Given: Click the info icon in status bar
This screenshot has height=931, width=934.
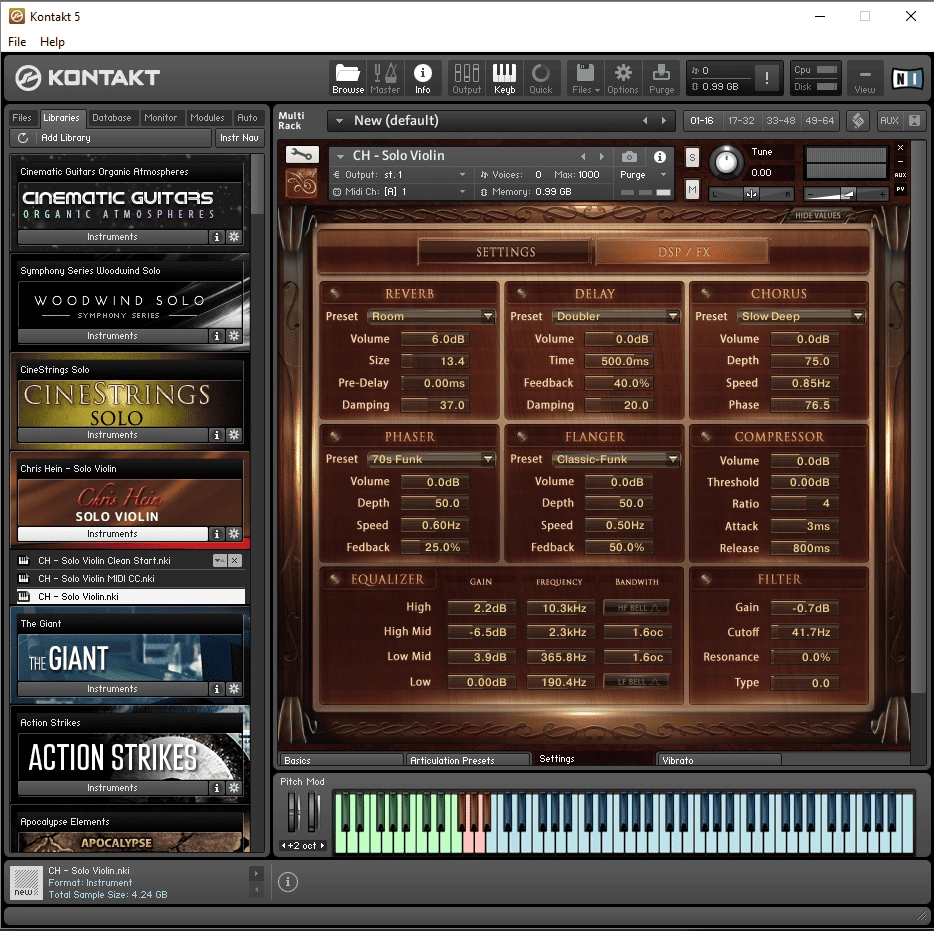Looking at the screenshot, I should 288,882.
